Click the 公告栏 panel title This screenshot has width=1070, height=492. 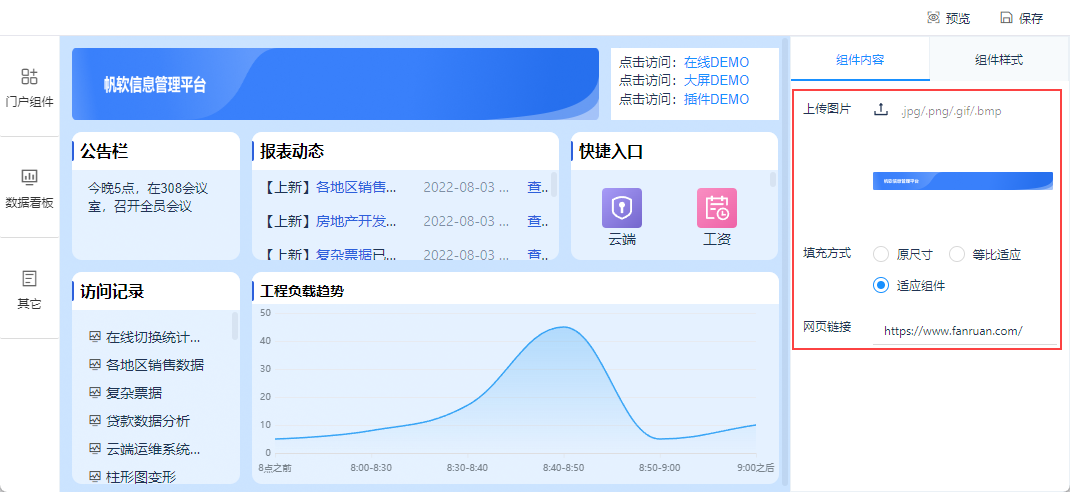[104, 151]
